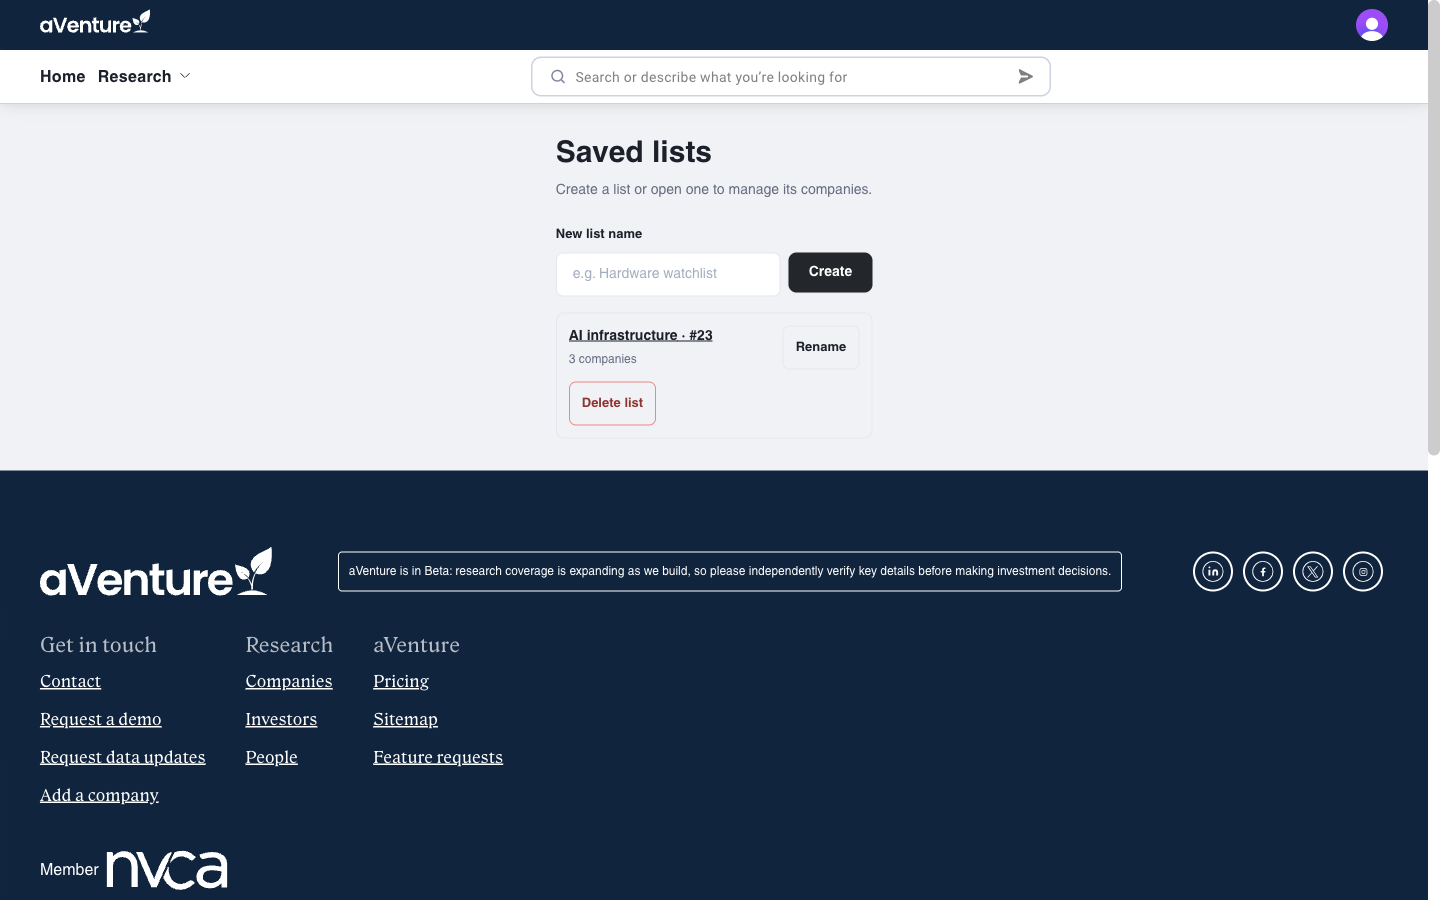Image resolution: width=1440 pixels, height=900 pixels.
Task: Open the Facebook social icon
Action: pos(1262,572)
